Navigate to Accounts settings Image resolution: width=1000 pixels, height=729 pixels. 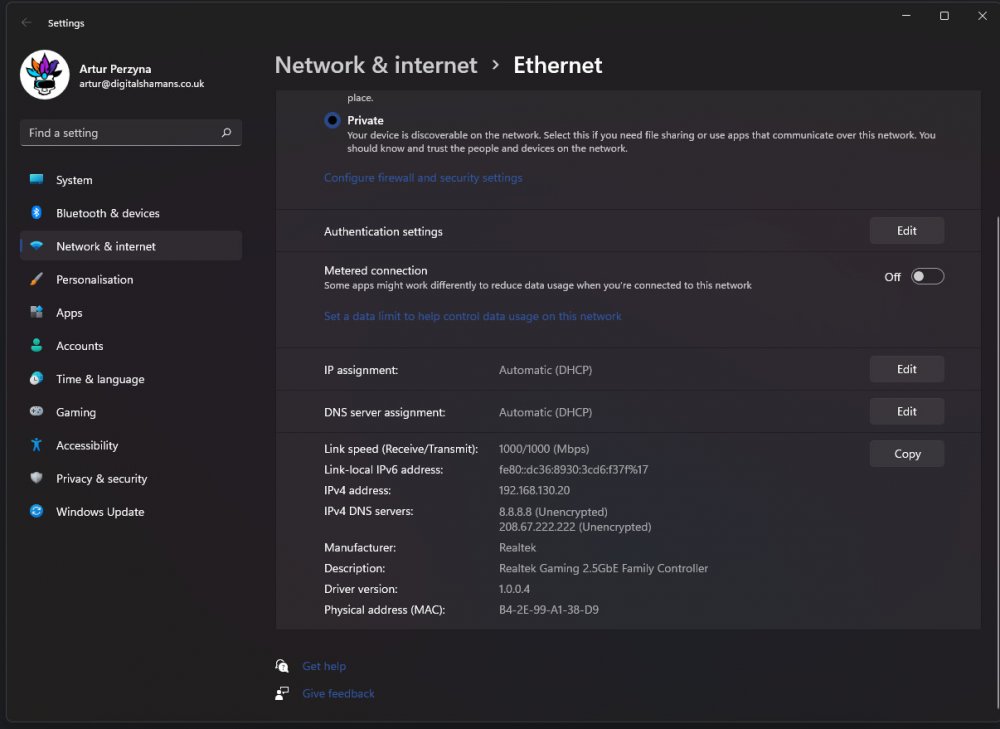pos(131,346)
